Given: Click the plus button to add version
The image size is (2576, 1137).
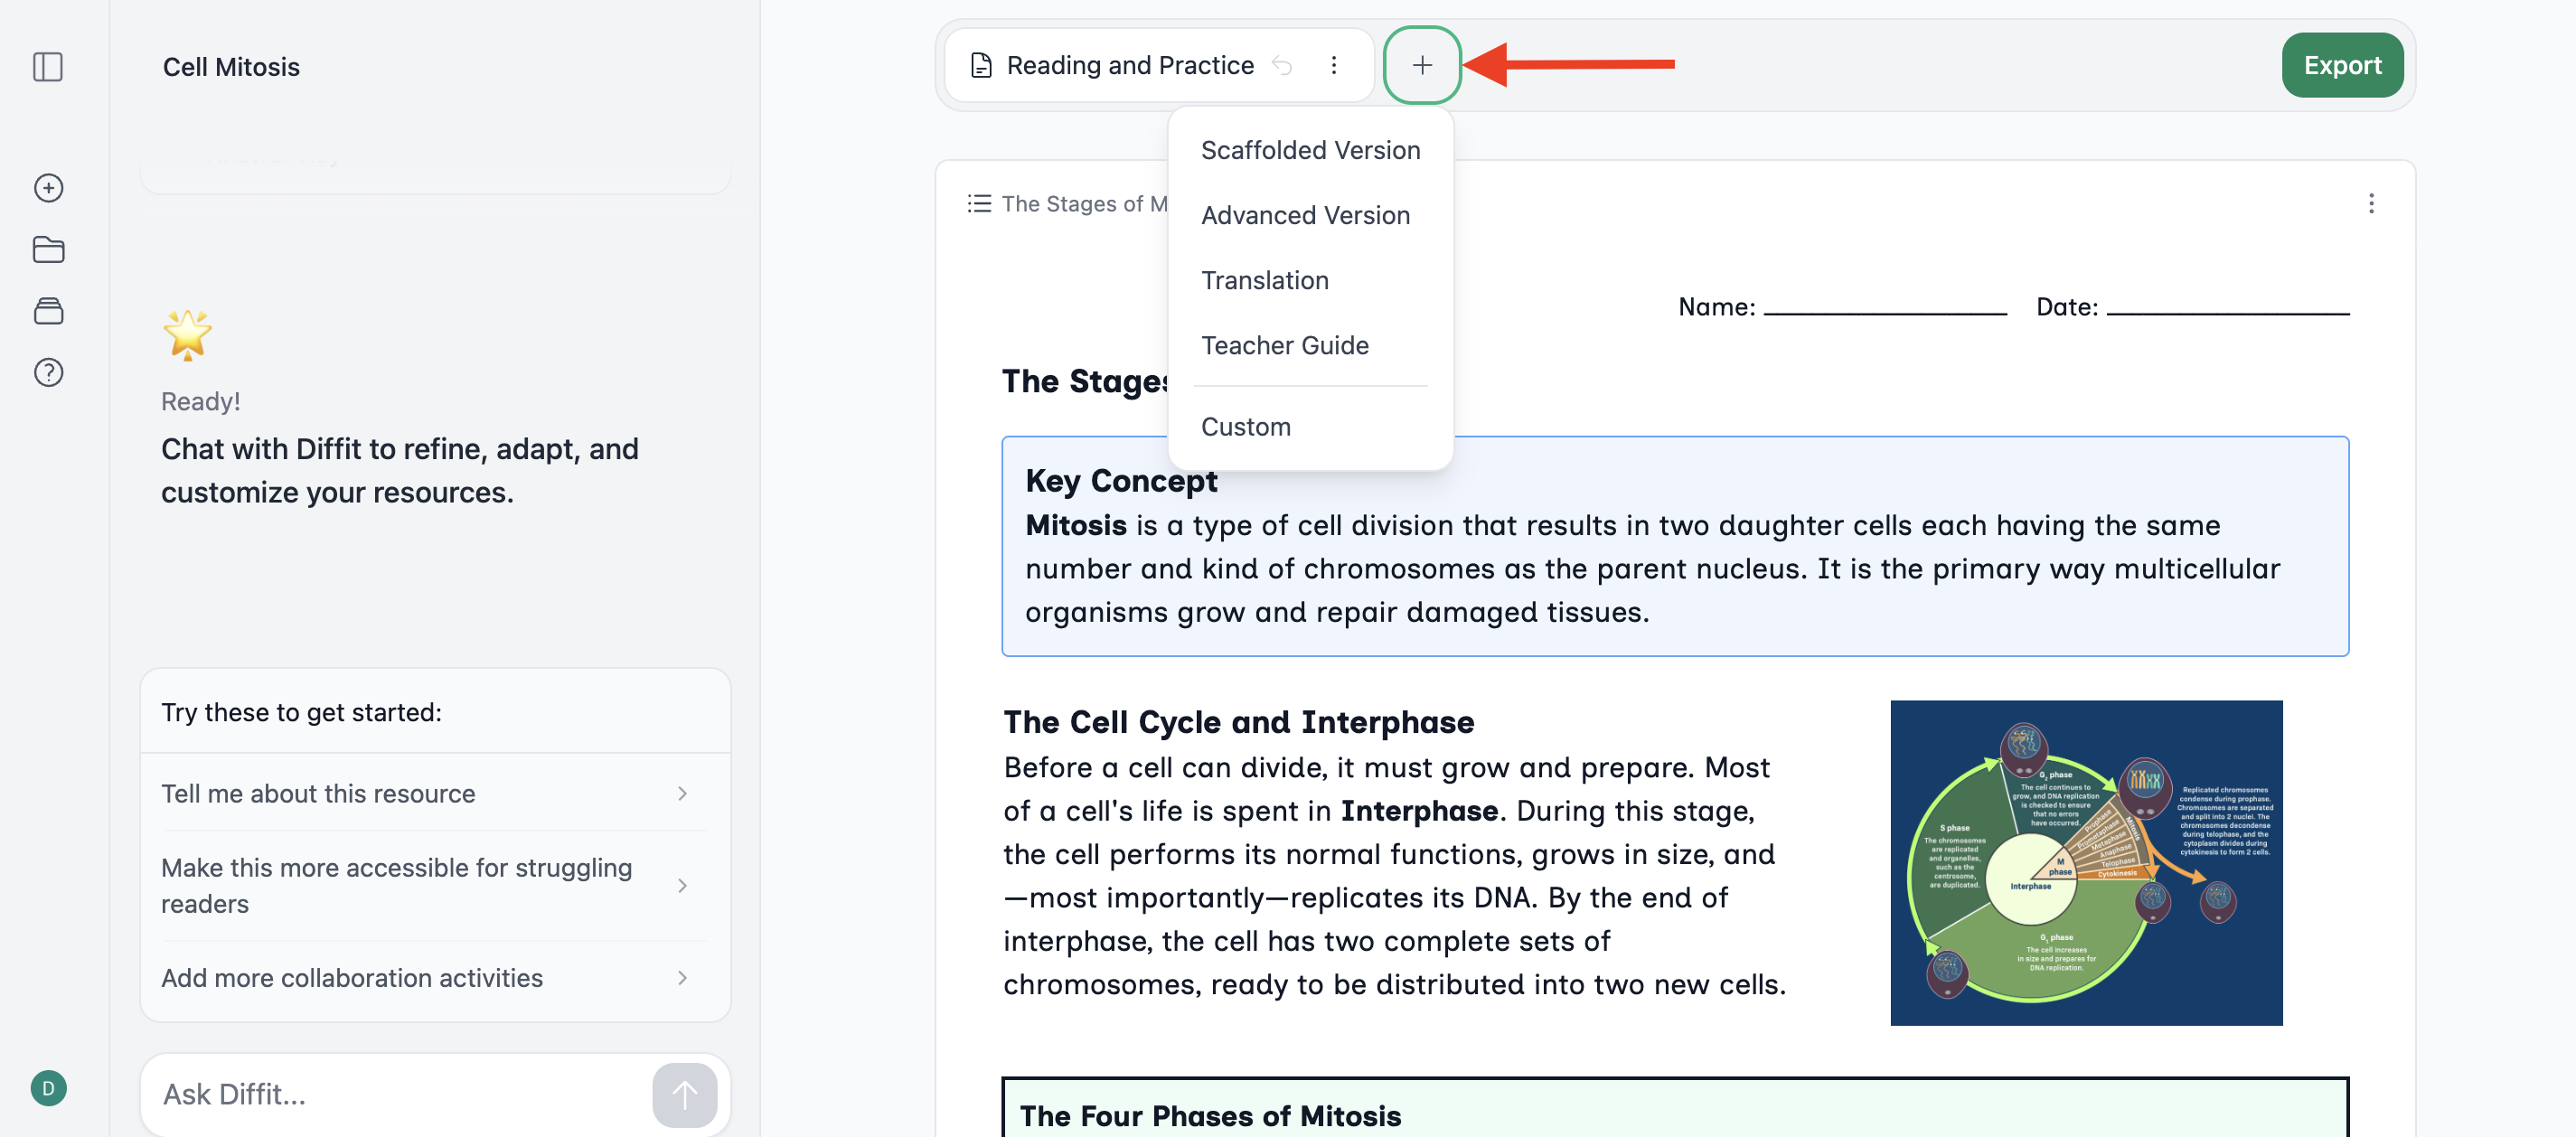Looking at the screenshot, I should tap(1421, 65).
